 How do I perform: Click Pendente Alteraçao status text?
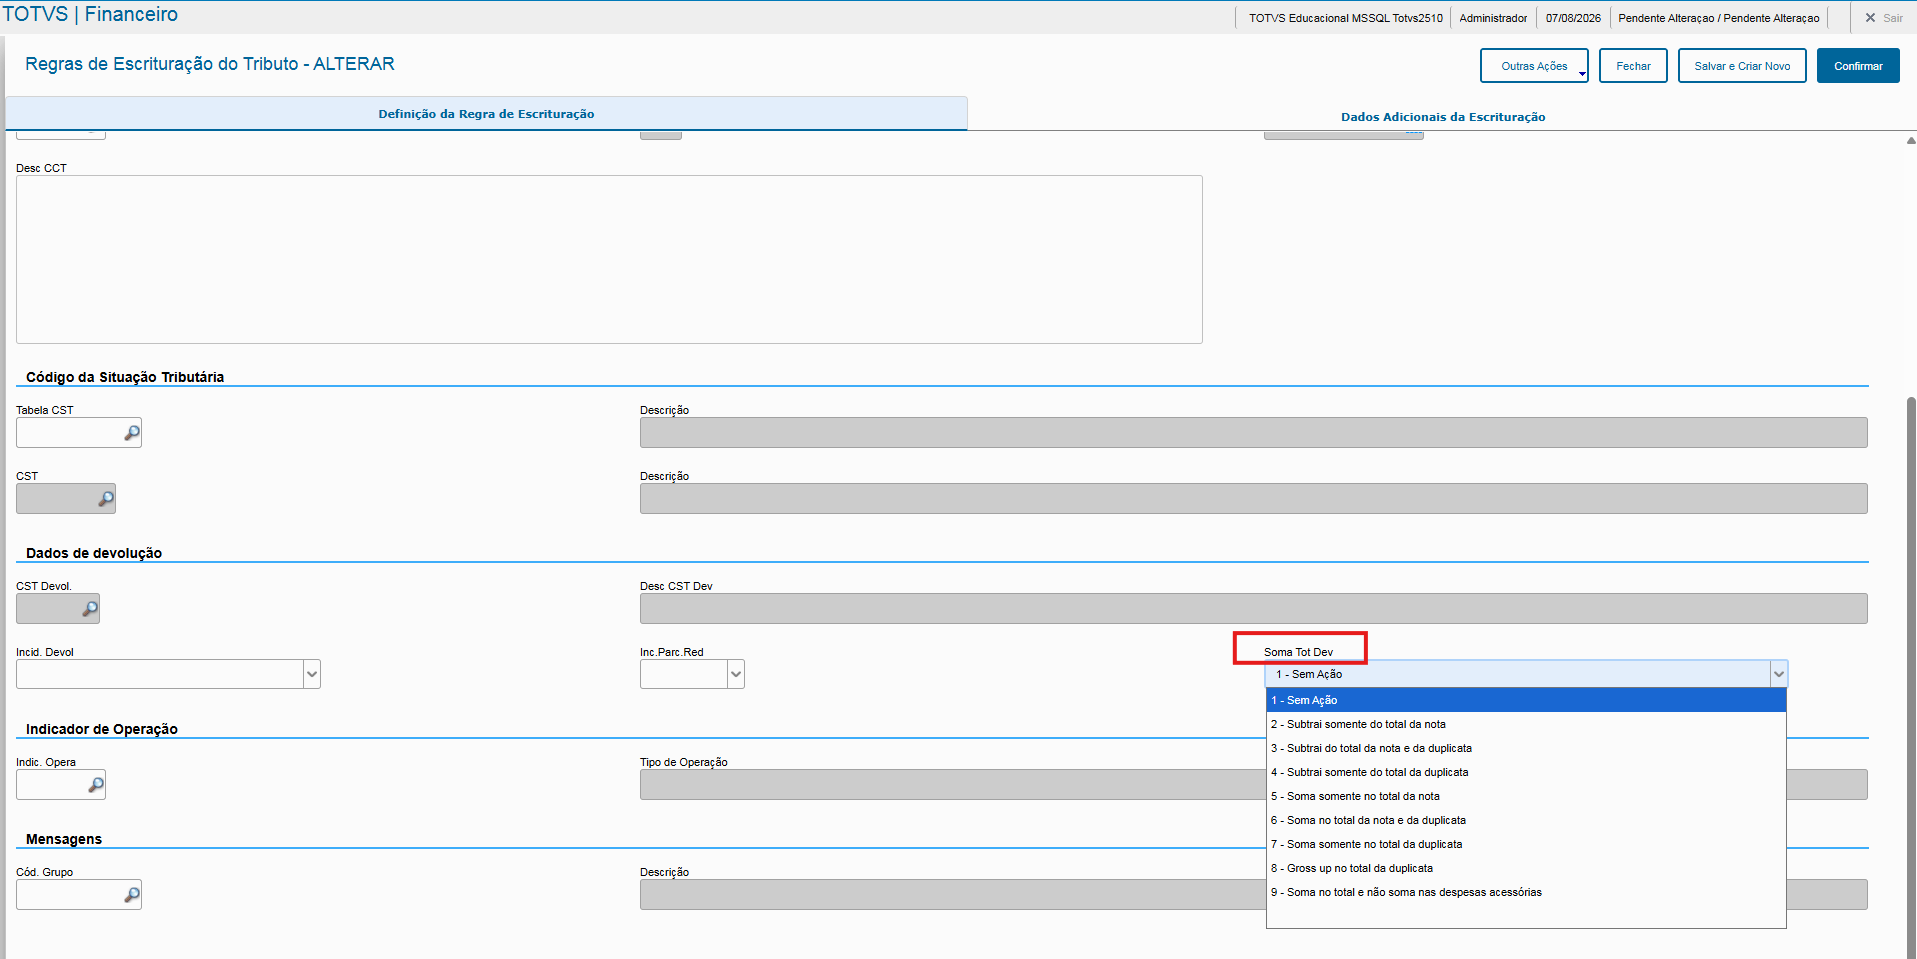[1719, 18]
